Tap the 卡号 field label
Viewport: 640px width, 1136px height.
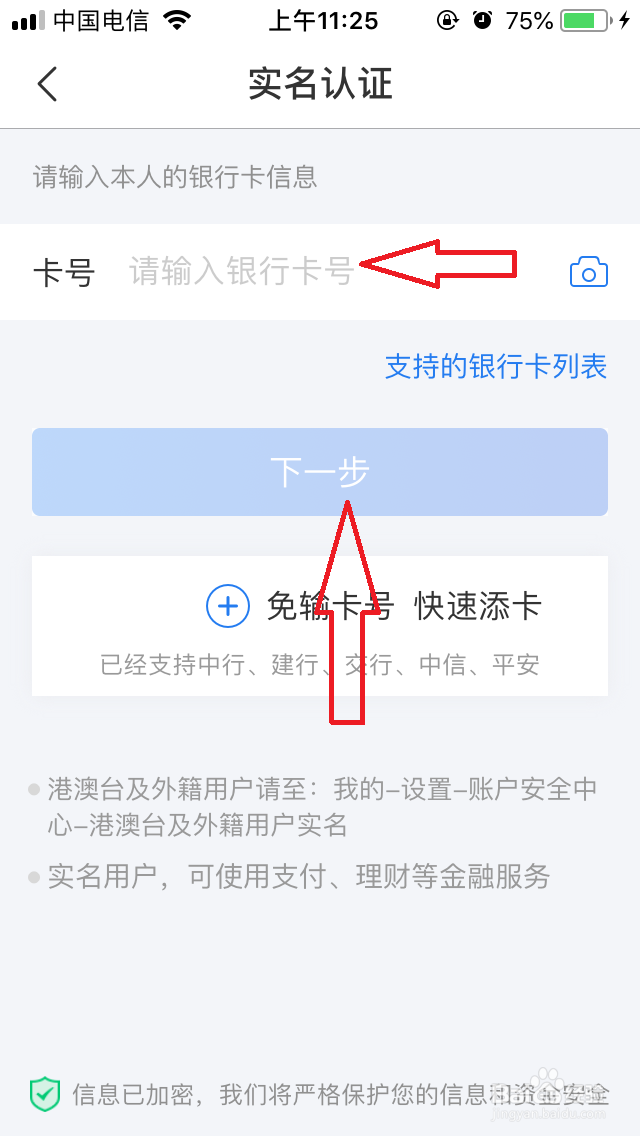point(64,272)
